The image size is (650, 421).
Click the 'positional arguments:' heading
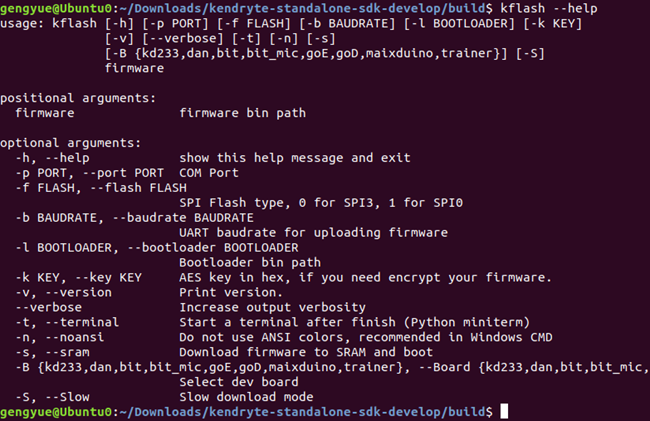pyautogui.click(x=78, y=98)
